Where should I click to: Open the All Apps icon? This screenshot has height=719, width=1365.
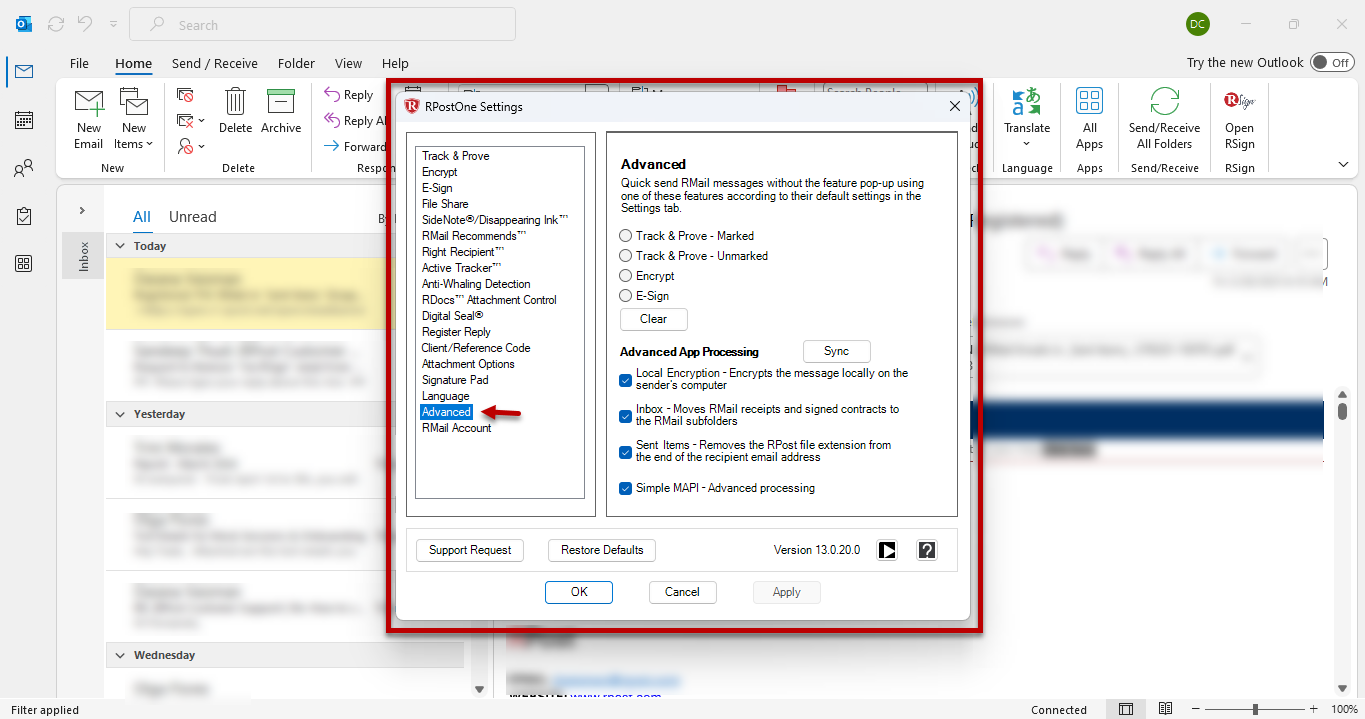[x=1089, y=103]
